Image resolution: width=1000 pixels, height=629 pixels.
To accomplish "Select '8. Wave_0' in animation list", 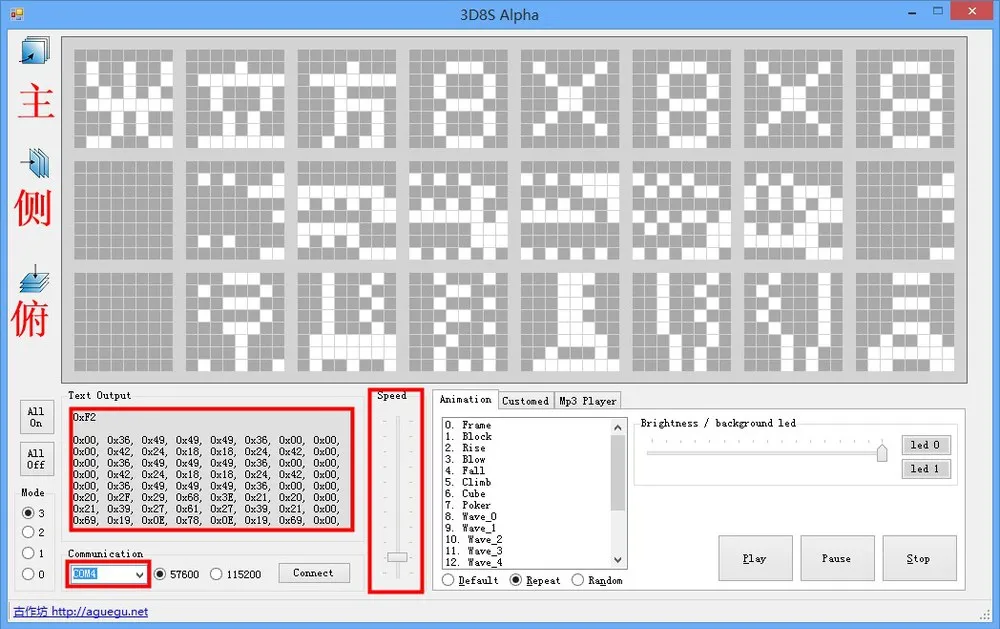I will (x=471, y=517).
